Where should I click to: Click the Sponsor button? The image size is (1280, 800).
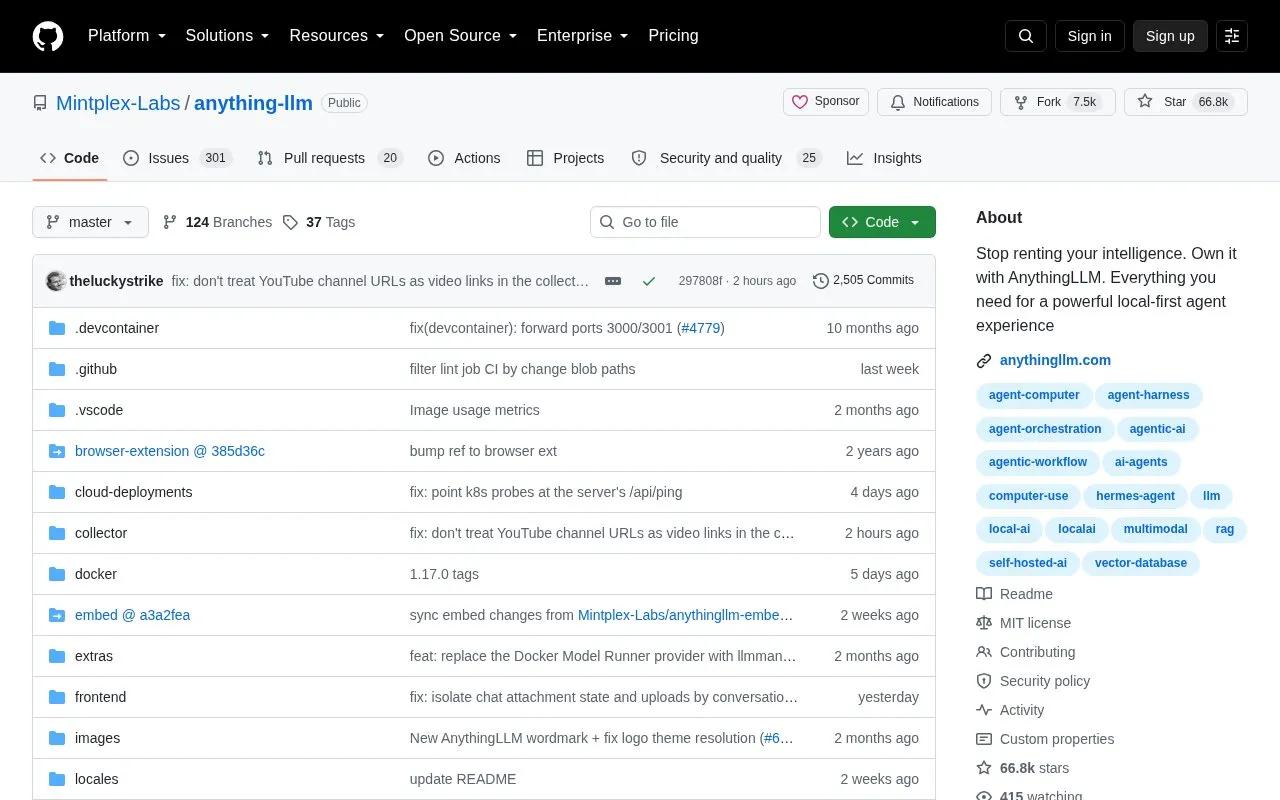point(826,102)
